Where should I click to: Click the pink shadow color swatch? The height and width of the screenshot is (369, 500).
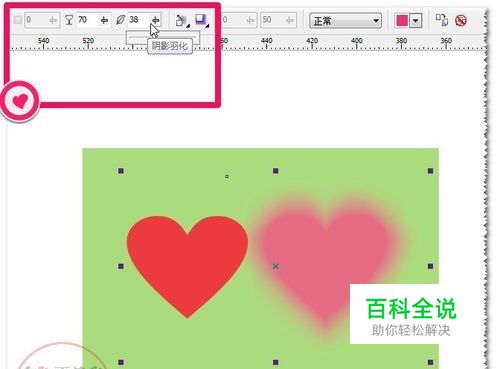click(x=402, y=21)
